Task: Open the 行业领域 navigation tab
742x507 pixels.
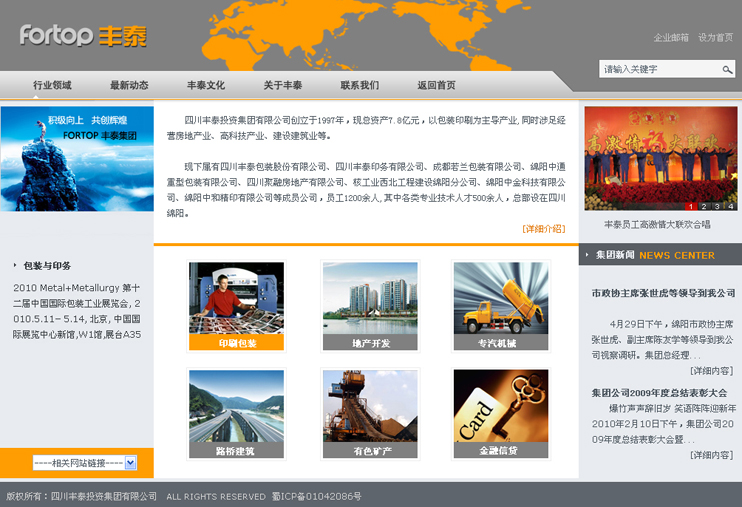Action: 52,86
